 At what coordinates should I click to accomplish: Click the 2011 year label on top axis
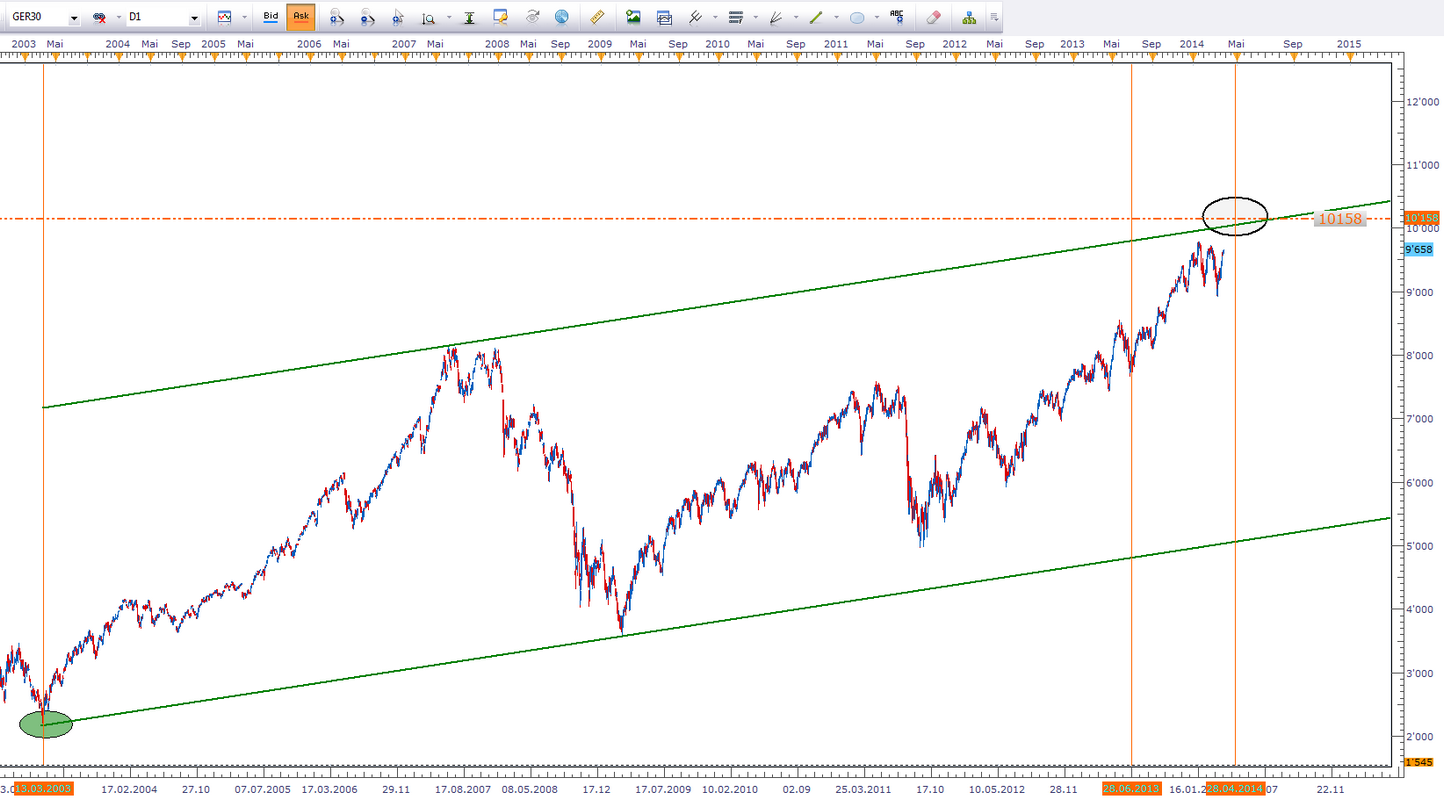[836, 44]
